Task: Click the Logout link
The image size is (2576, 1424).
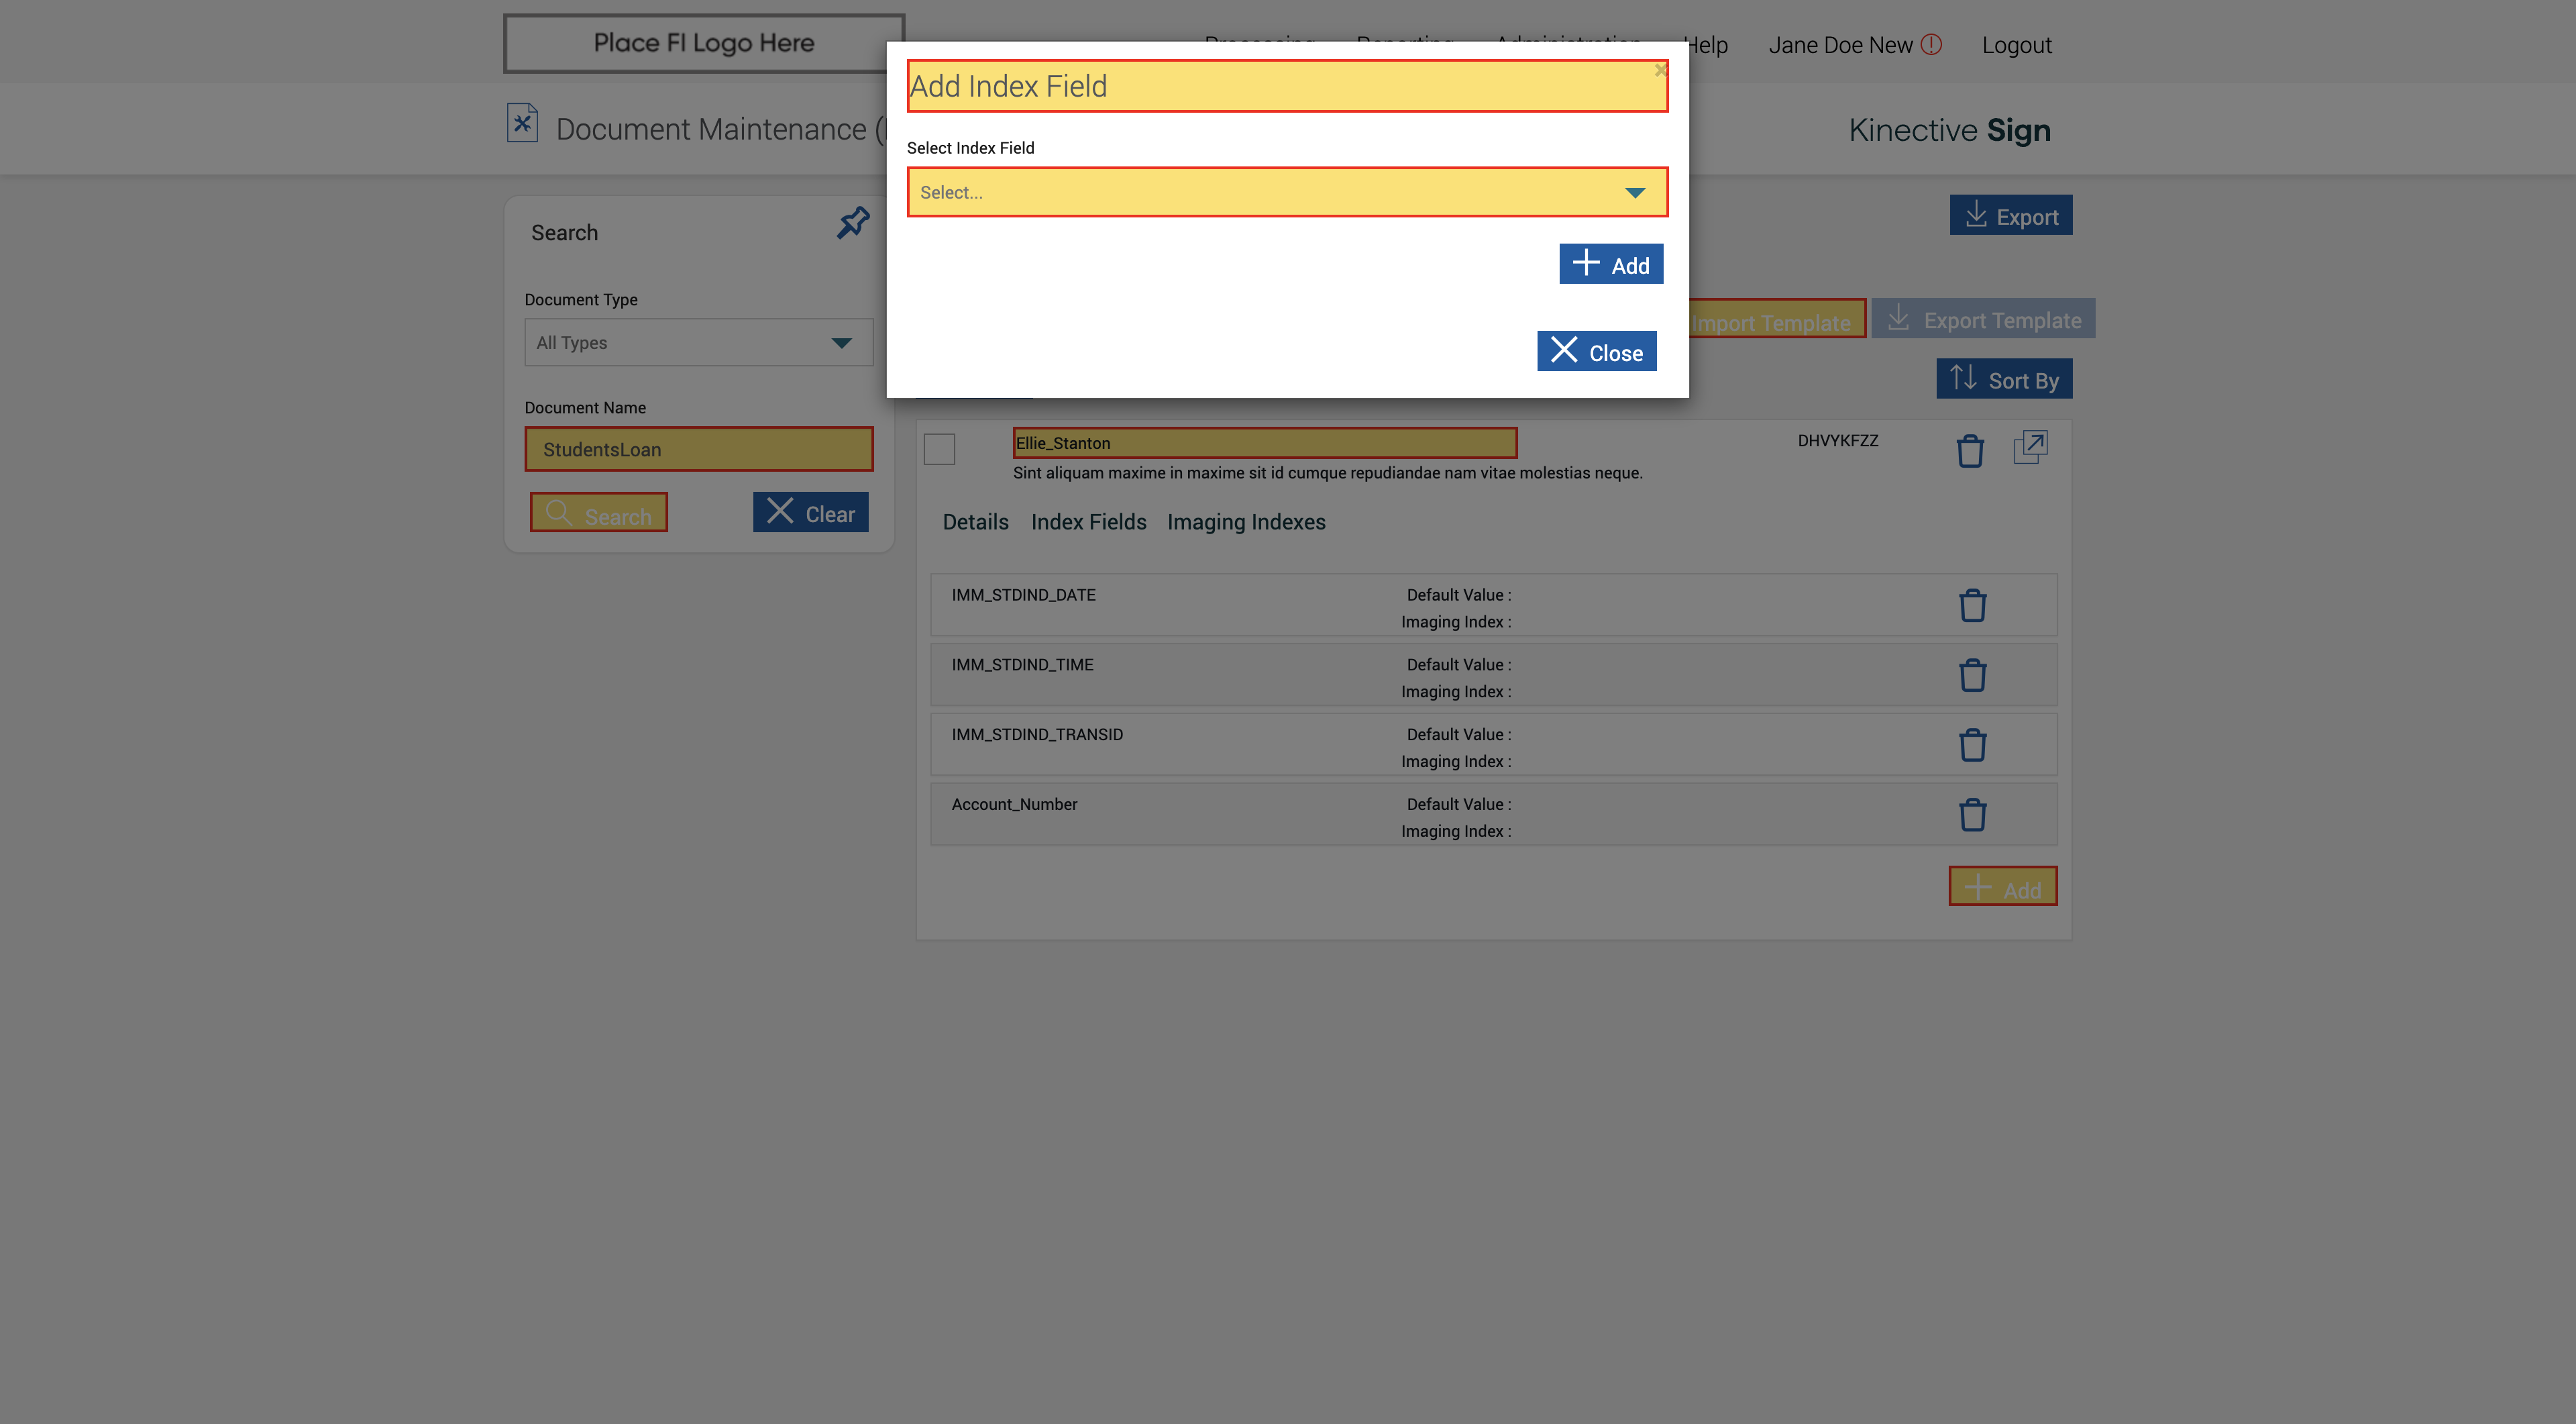Action: click(2016, 45)
